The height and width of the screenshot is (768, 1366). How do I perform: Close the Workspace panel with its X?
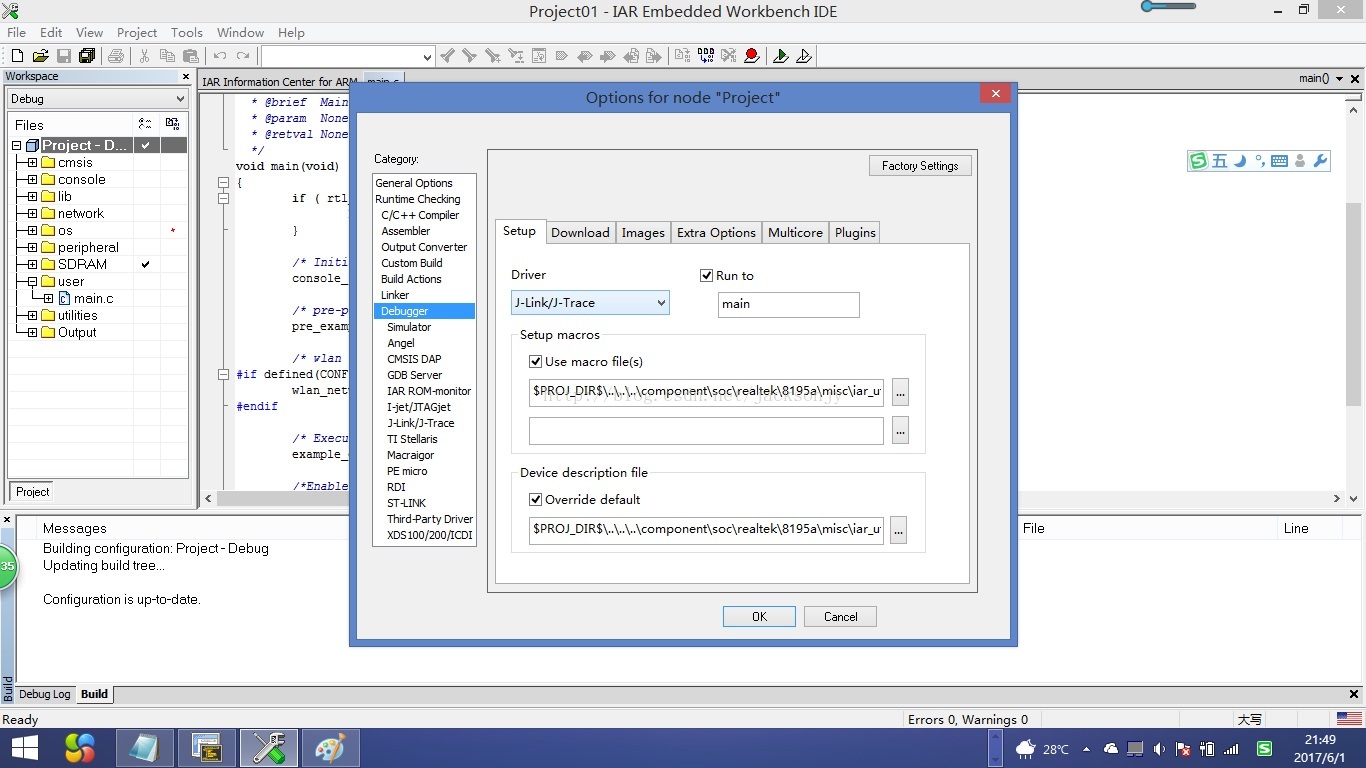tap(186, 77)
